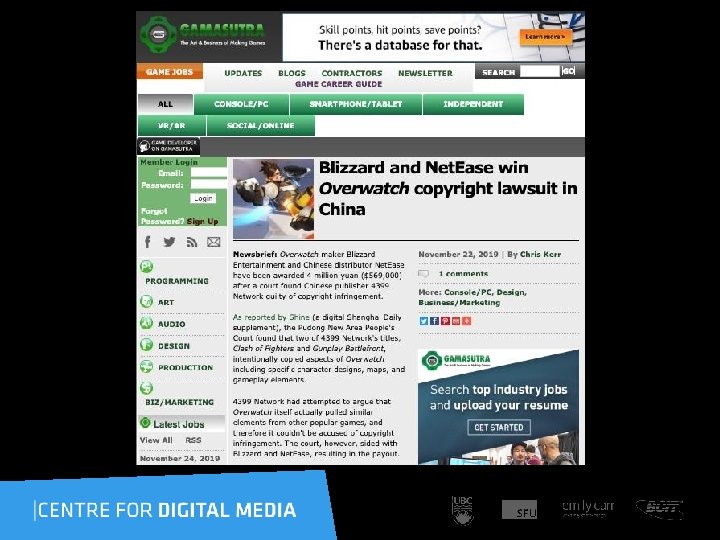The height and width of the screenshot is (540, 720).
Task: Open the NEWSLETTER menu item
Action: pyautogui.click(x=425, y=73)
